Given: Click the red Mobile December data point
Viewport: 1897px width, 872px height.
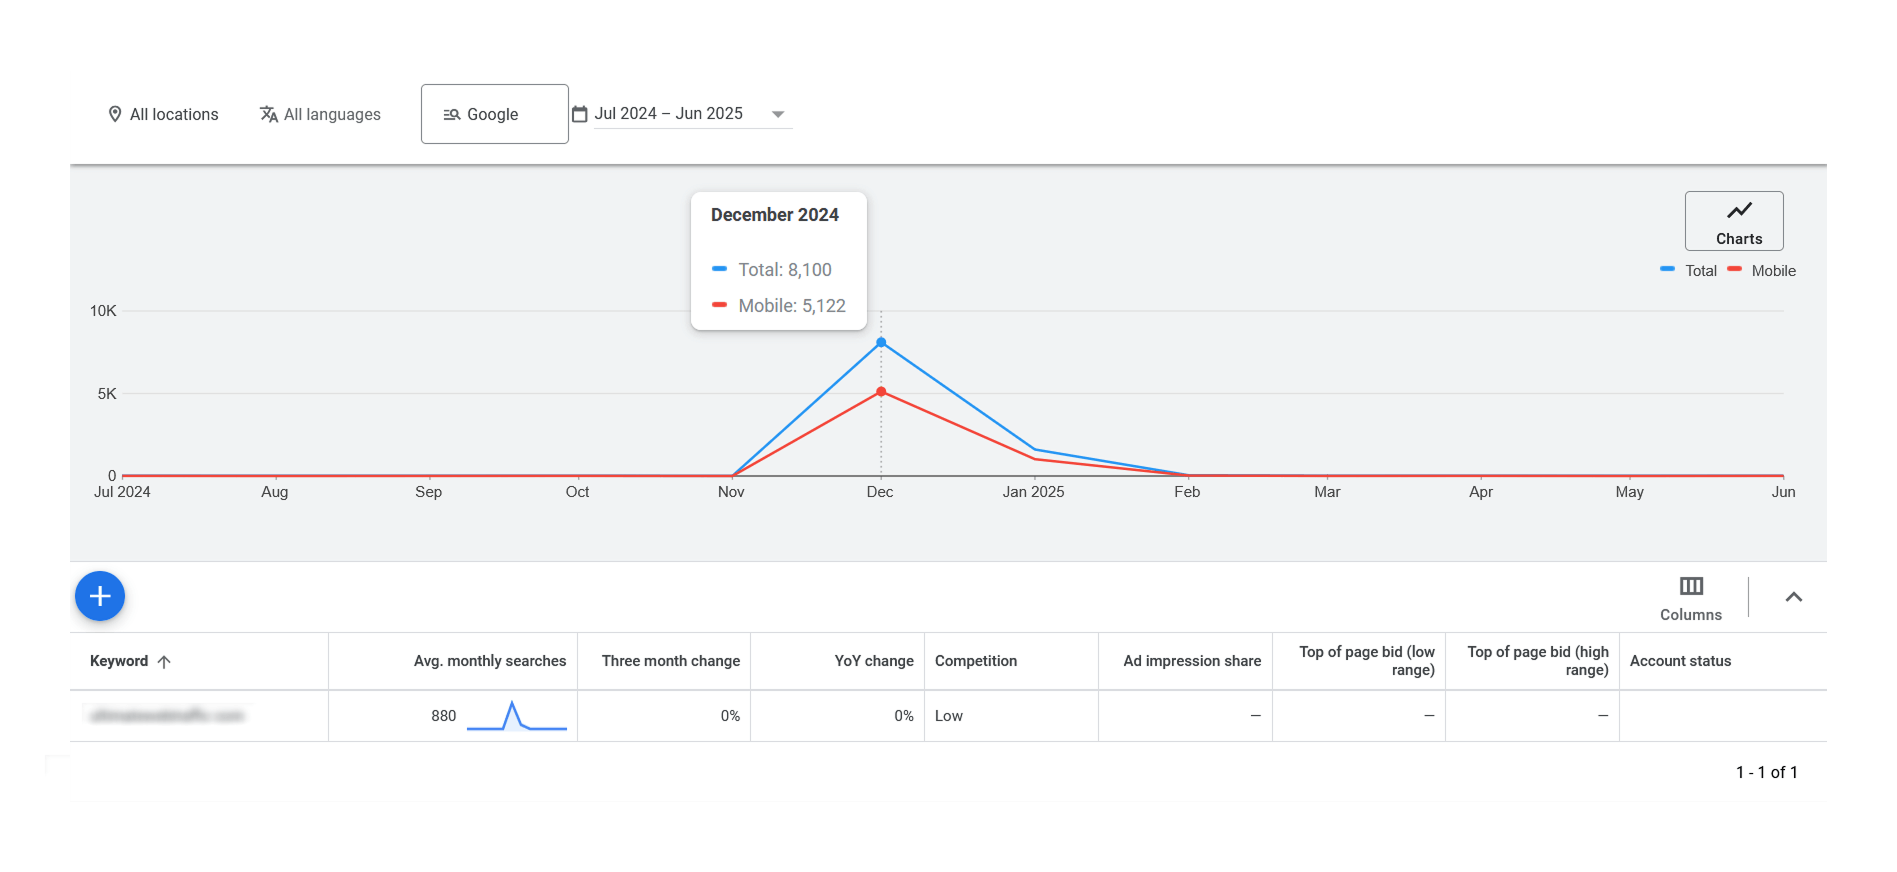Looking at the screenshot, I should point(881,392).
